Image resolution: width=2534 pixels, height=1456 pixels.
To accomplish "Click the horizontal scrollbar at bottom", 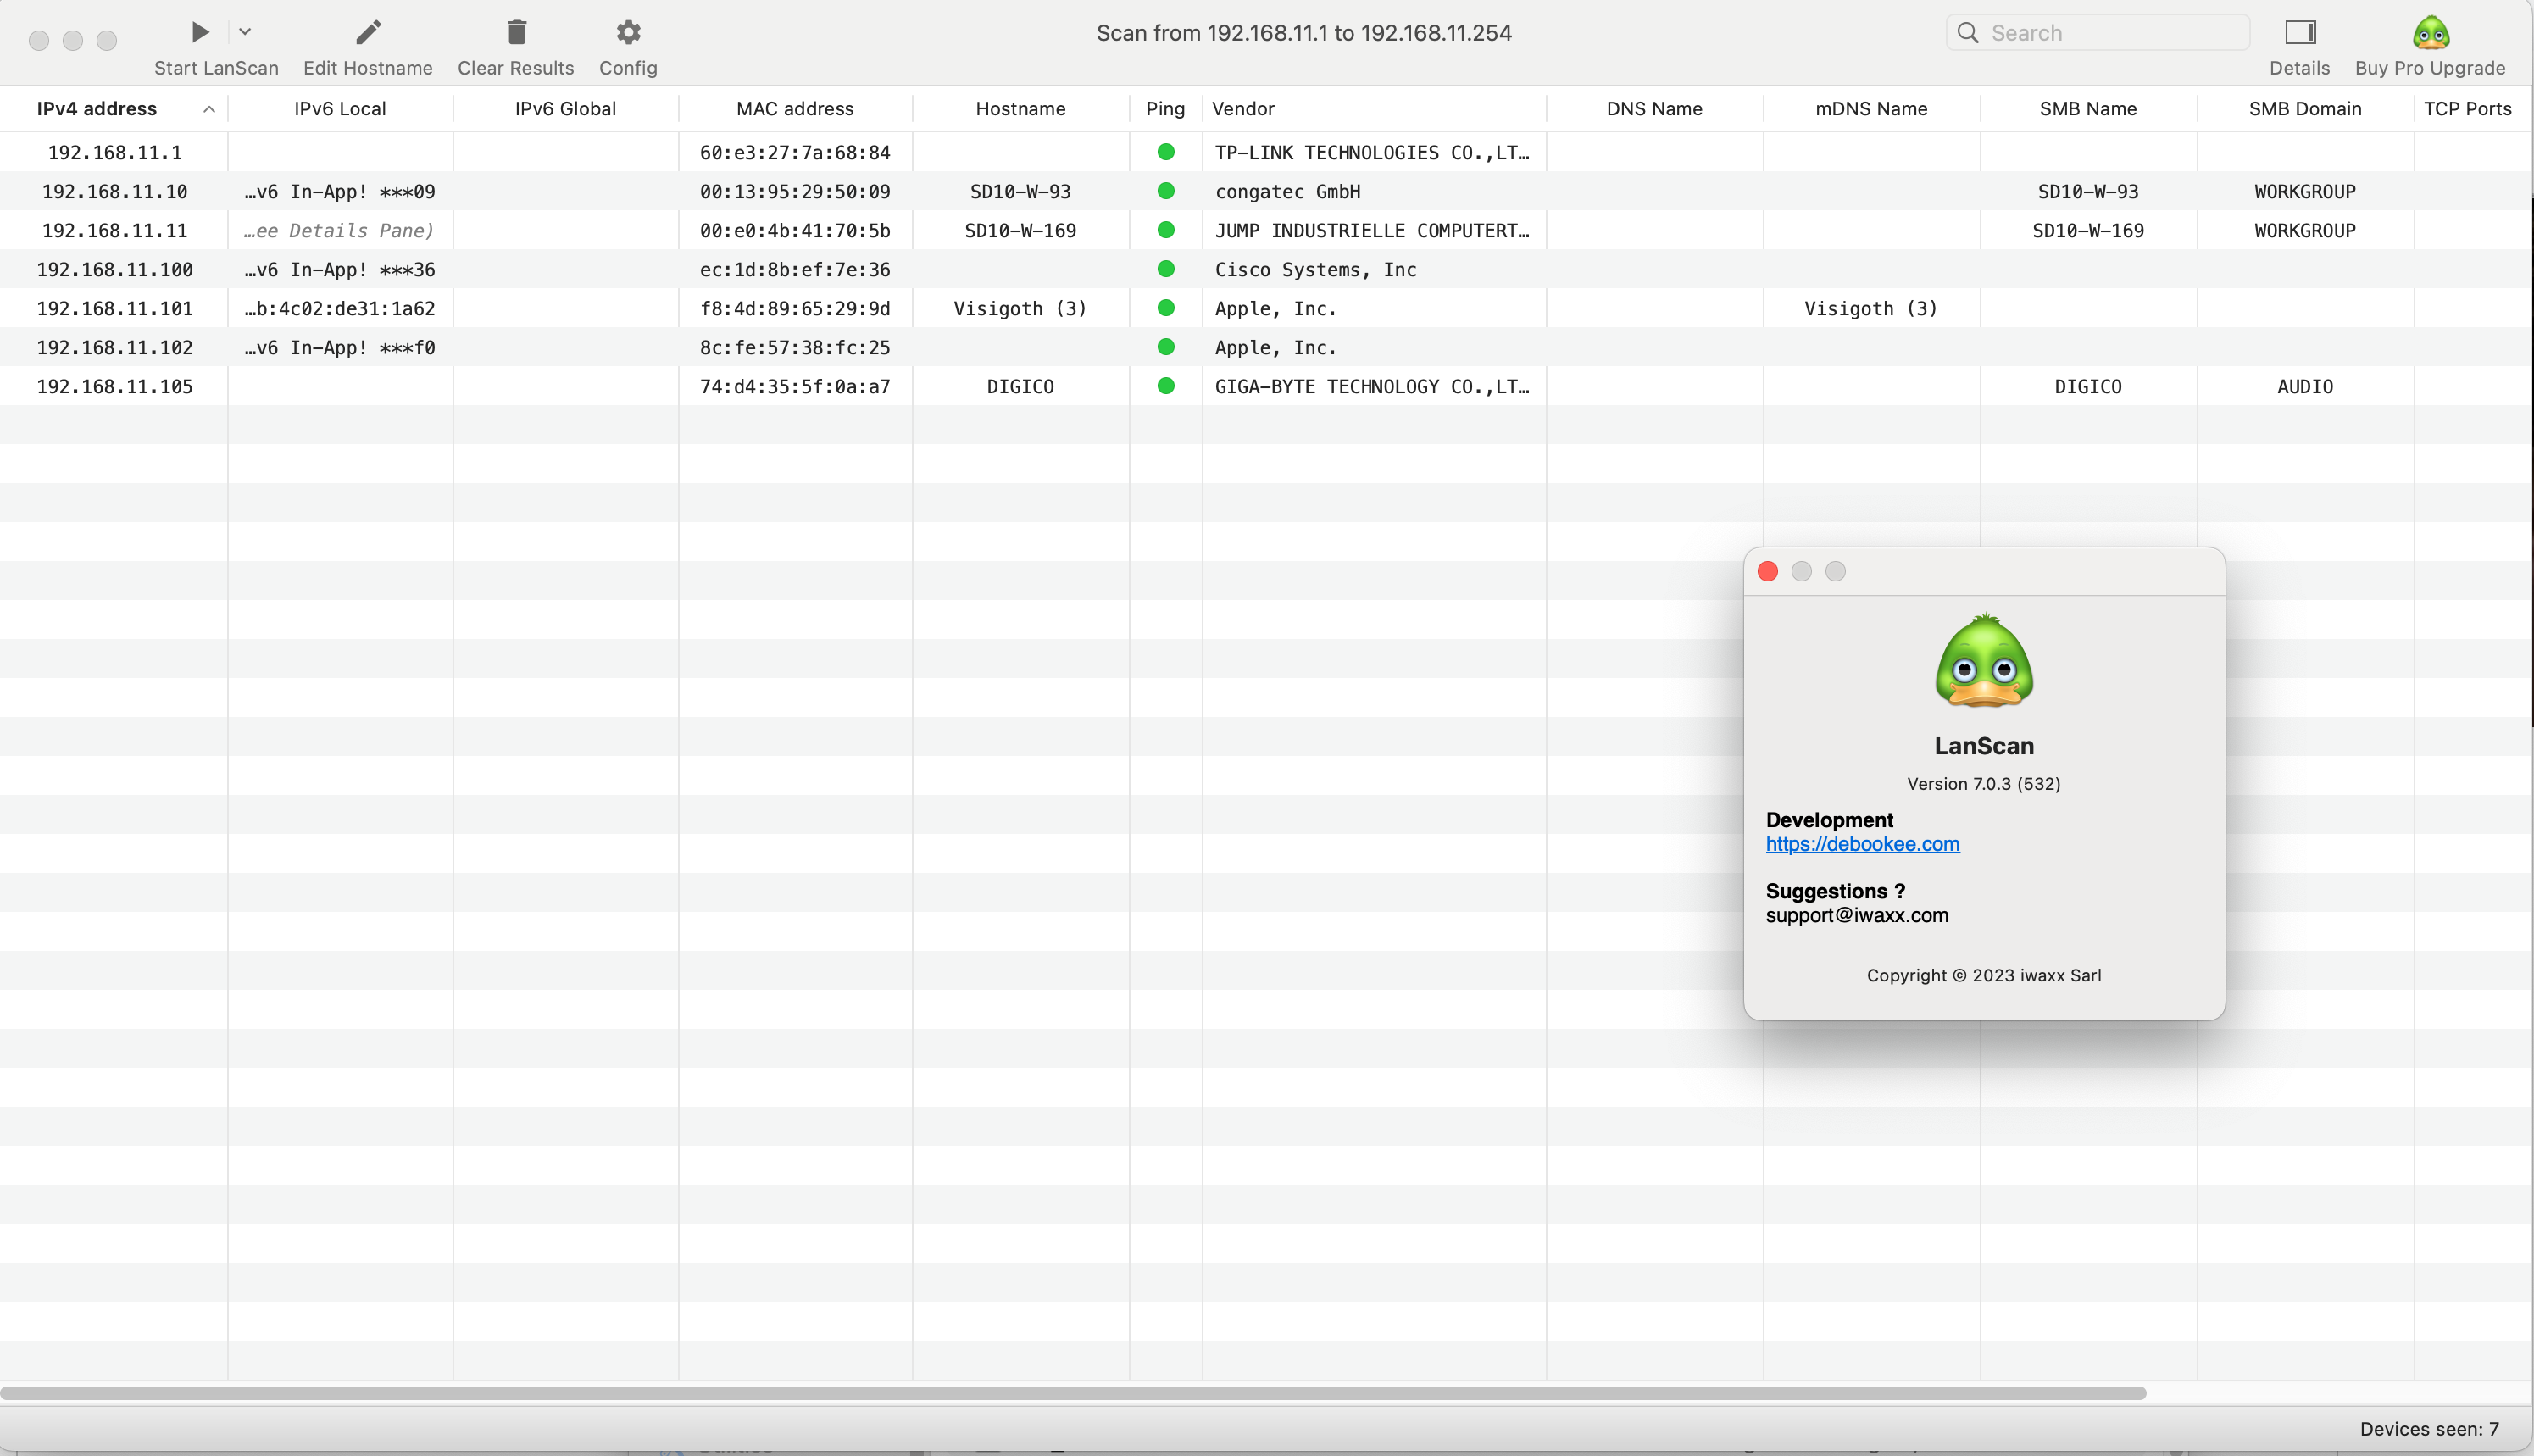I will 1072,1393.
